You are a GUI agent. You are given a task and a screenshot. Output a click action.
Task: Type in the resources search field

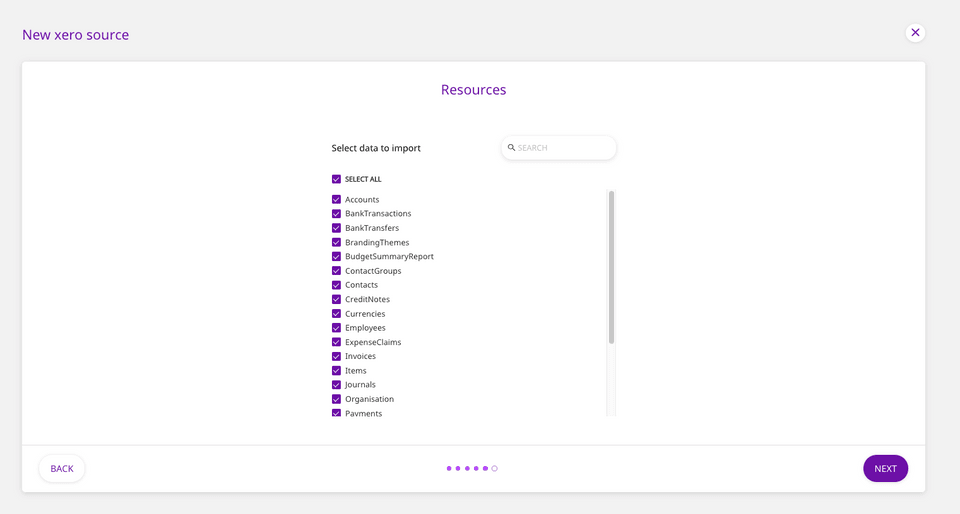[563, 148]
